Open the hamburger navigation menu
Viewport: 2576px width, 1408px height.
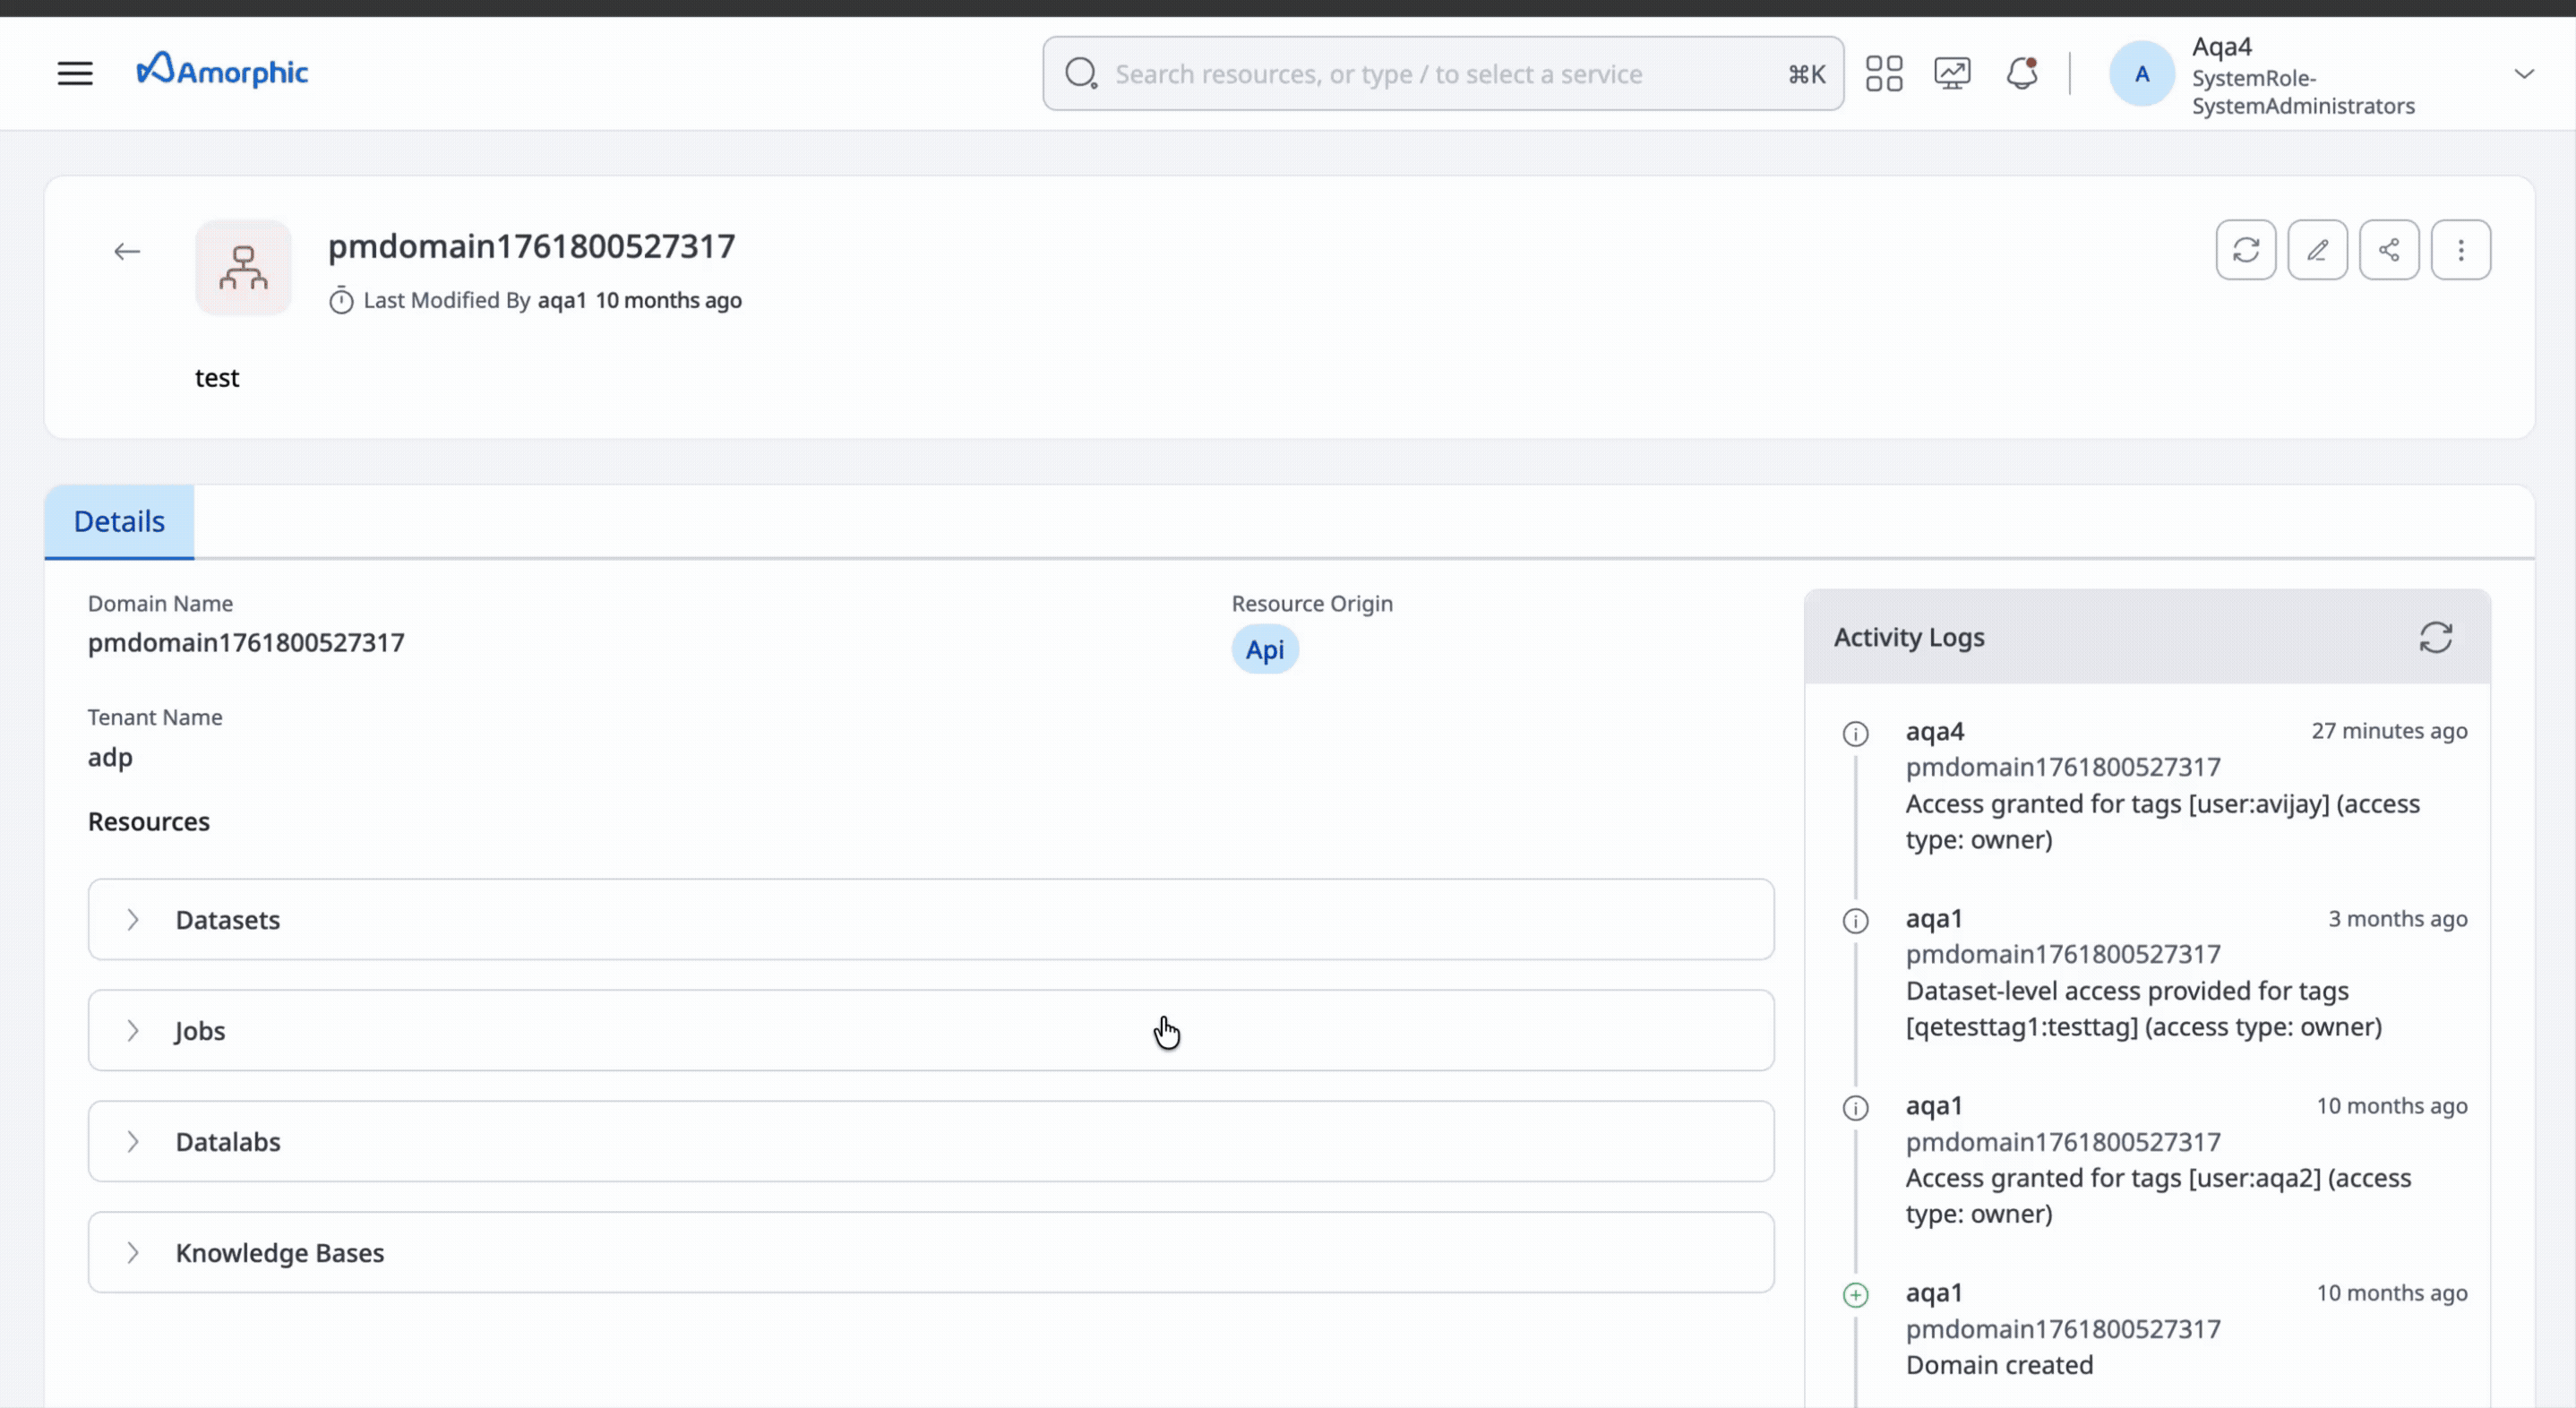(x=75, y=73)
